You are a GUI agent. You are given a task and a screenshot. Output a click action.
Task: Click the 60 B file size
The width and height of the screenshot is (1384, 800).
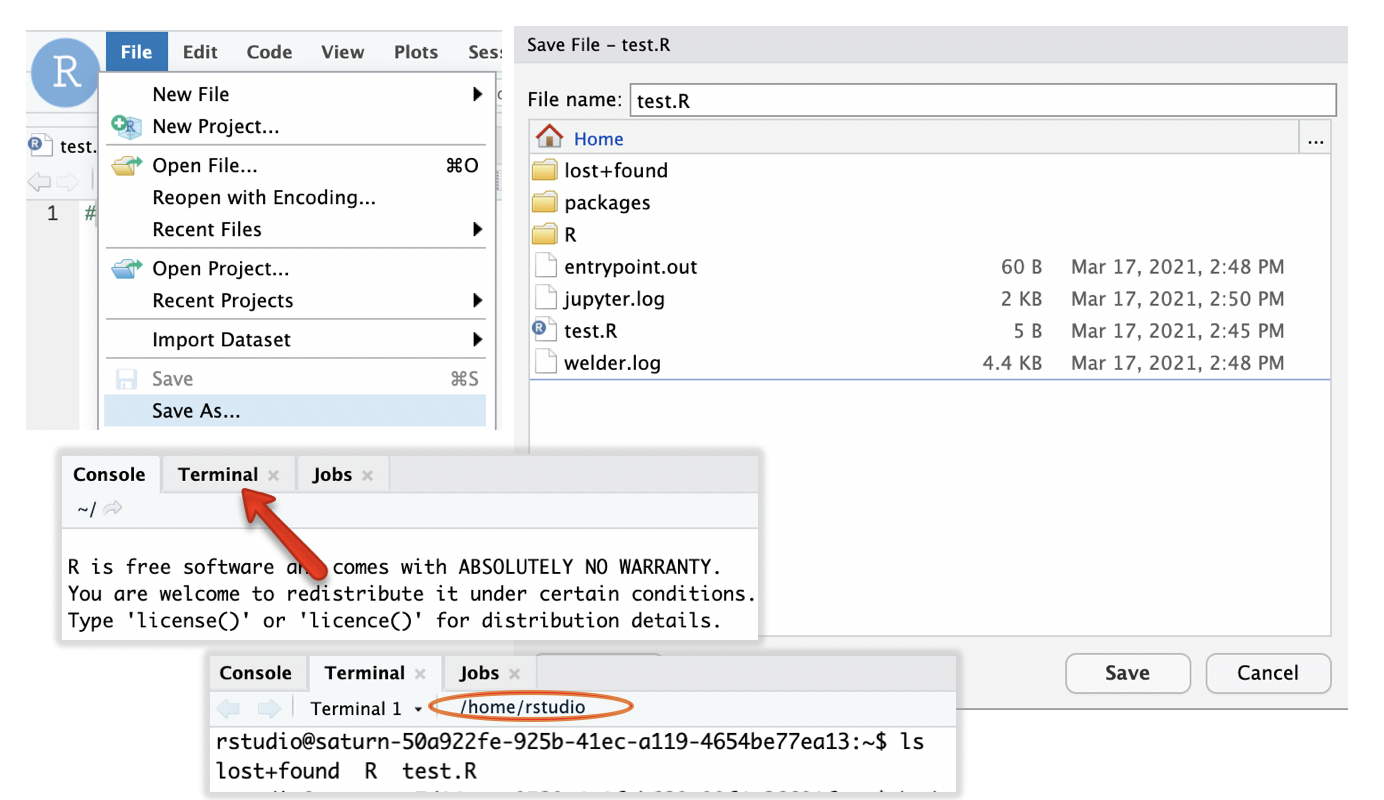click(1021, 267)
